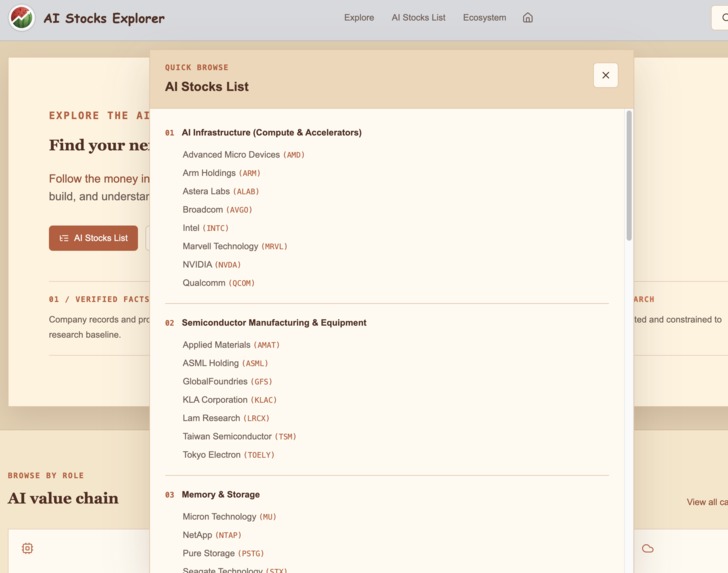The width and height of the screenshot is (728, 573).
Task: Open the View all link at right
Action: pos(707,502)
